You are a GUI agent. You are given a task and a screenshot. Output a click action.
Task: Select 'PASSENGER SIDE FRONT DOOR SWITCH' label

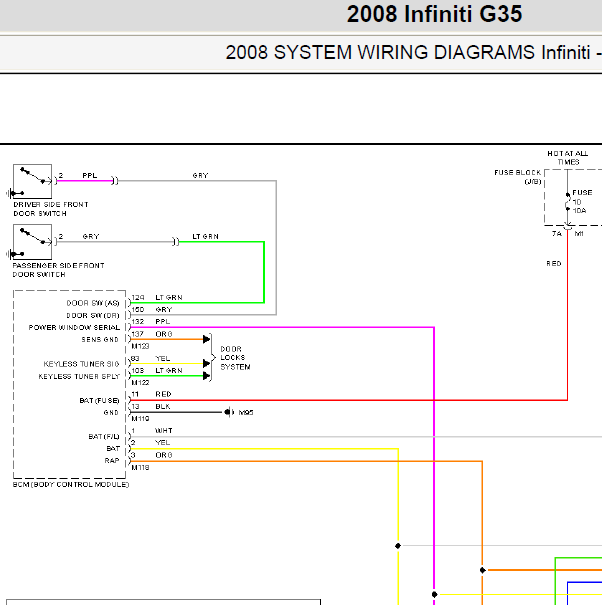(x=58, y=270)
